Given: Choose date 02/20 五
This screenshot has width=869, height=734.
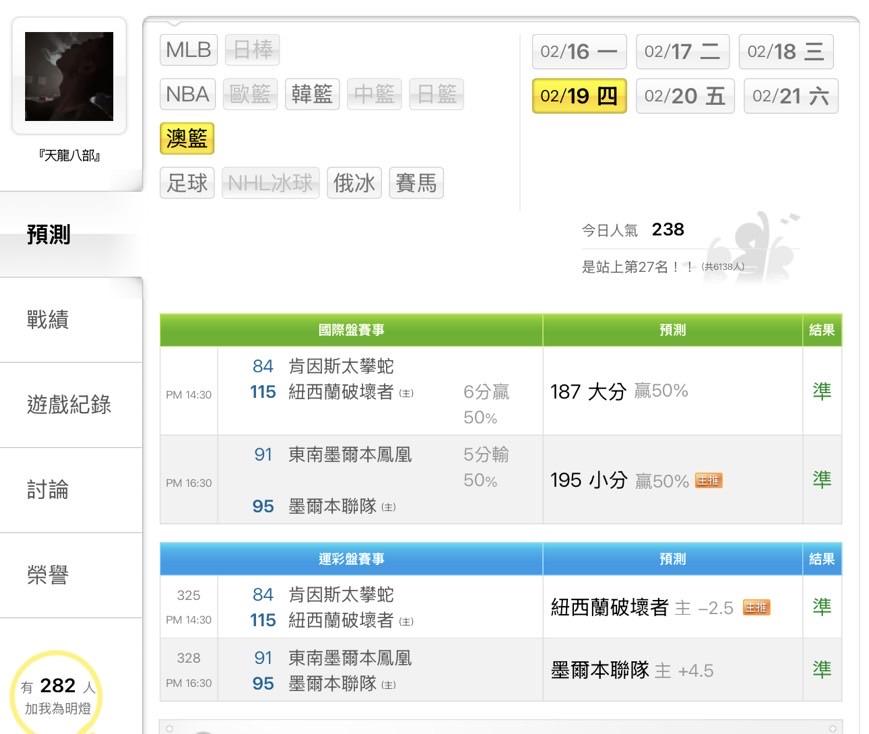Looking at the screenshot, I should [685, 96].
